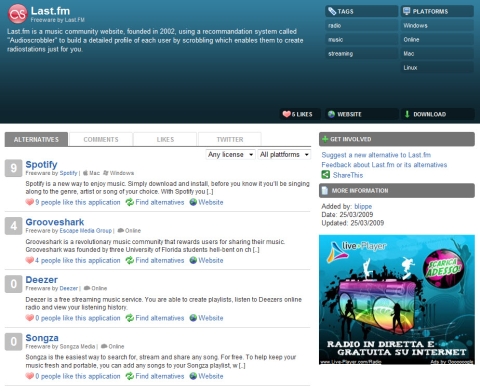Click the Online cloud icon under Grooveshark
This screenshot has height=391, width=480.
(121, 230)
